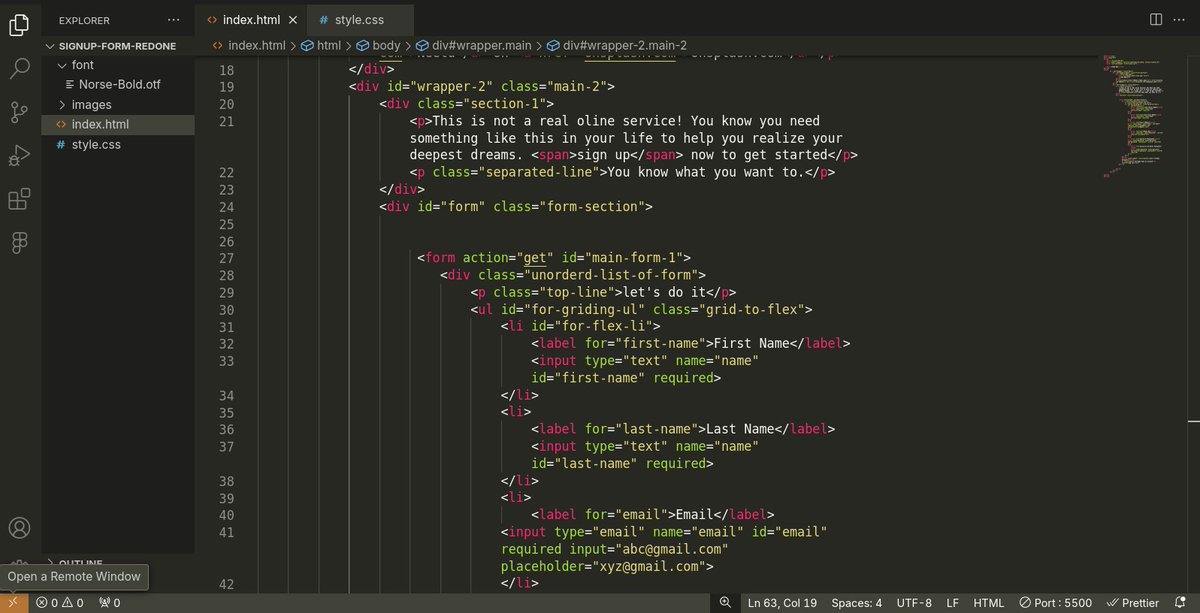Open the Source Control view
The image size is (1200, 613).
click(x=19, y=113)
